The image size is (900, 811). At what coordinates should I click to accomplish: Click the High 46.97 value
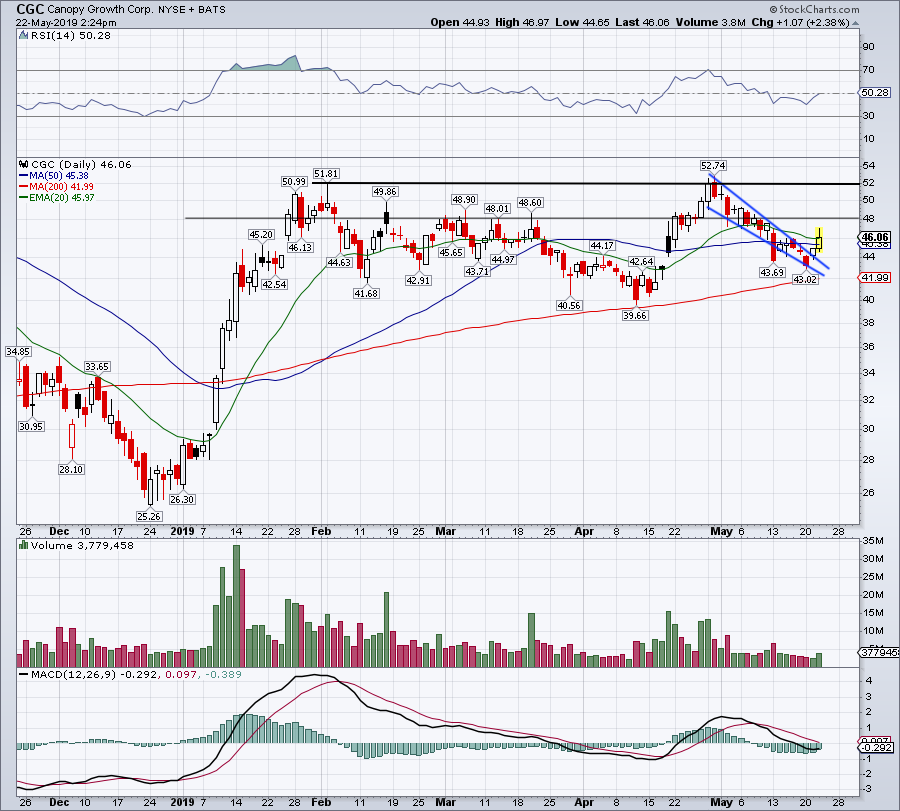pyautogui.click(x=522, y=22)
